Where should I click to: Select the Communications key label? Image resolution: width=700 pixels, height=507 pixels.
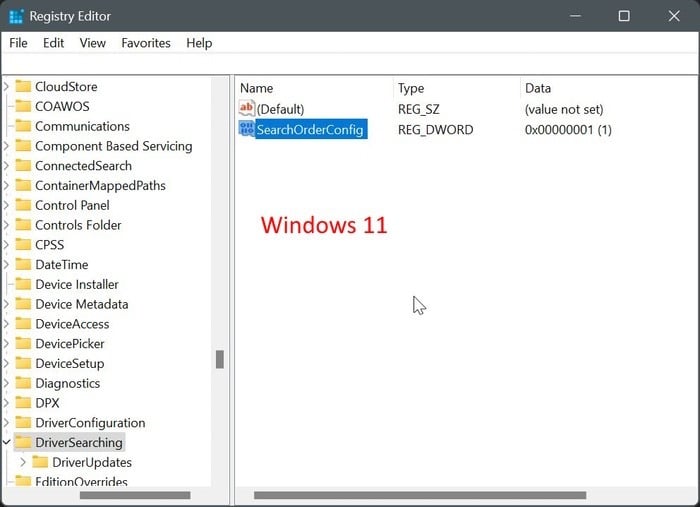[82, 126]
